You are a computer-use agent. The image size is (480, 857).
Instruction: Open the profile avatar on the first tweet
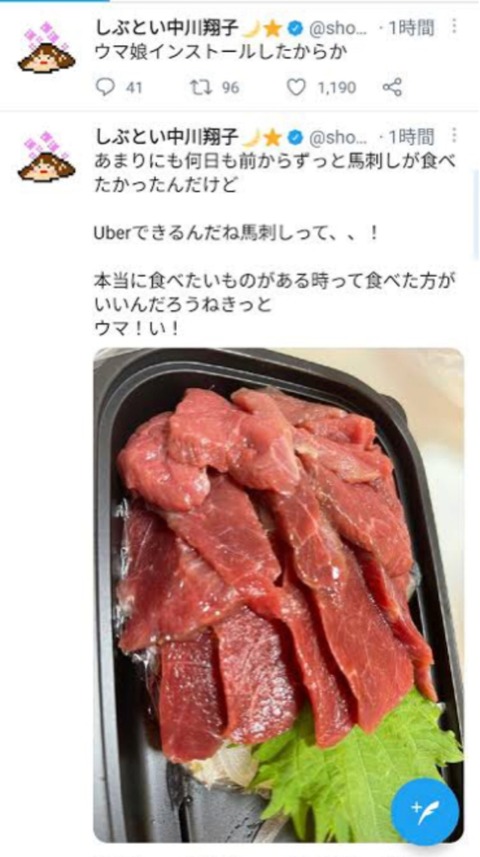pos(46,48)
